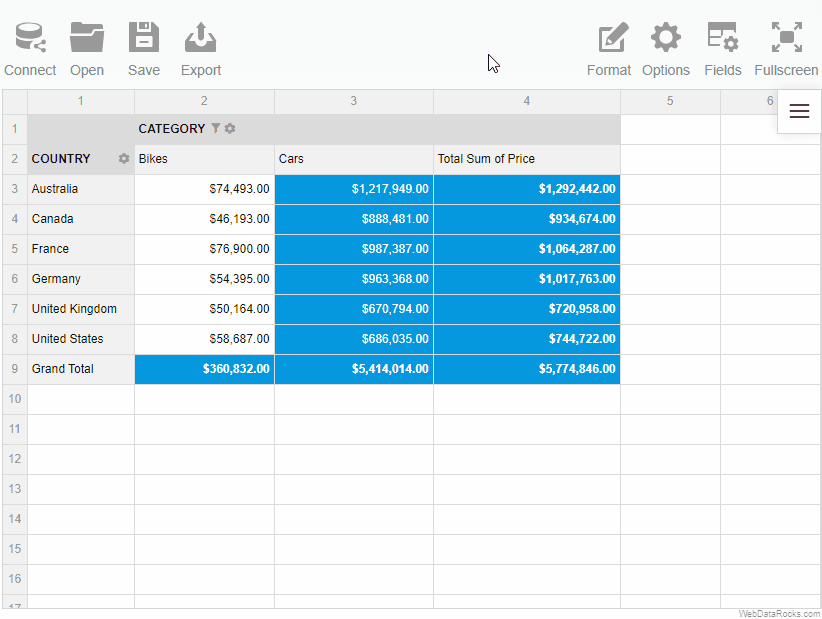The height and width of the screenshot is (619, 822).
Task: Select column header 5
Action: coord(670,101)
